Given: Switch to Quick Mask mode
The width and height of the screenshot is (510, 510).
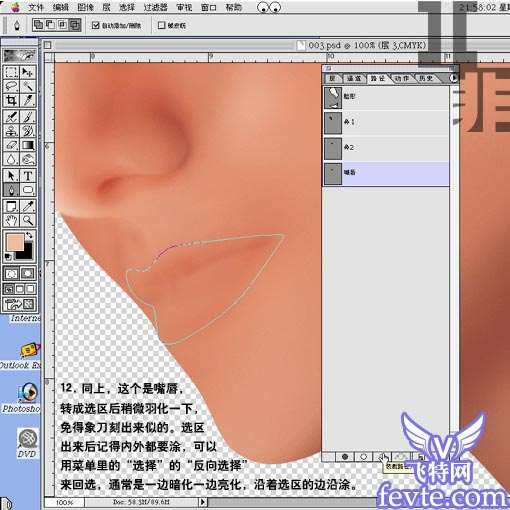Looking at the screenshot, I should tap(28, 274).
